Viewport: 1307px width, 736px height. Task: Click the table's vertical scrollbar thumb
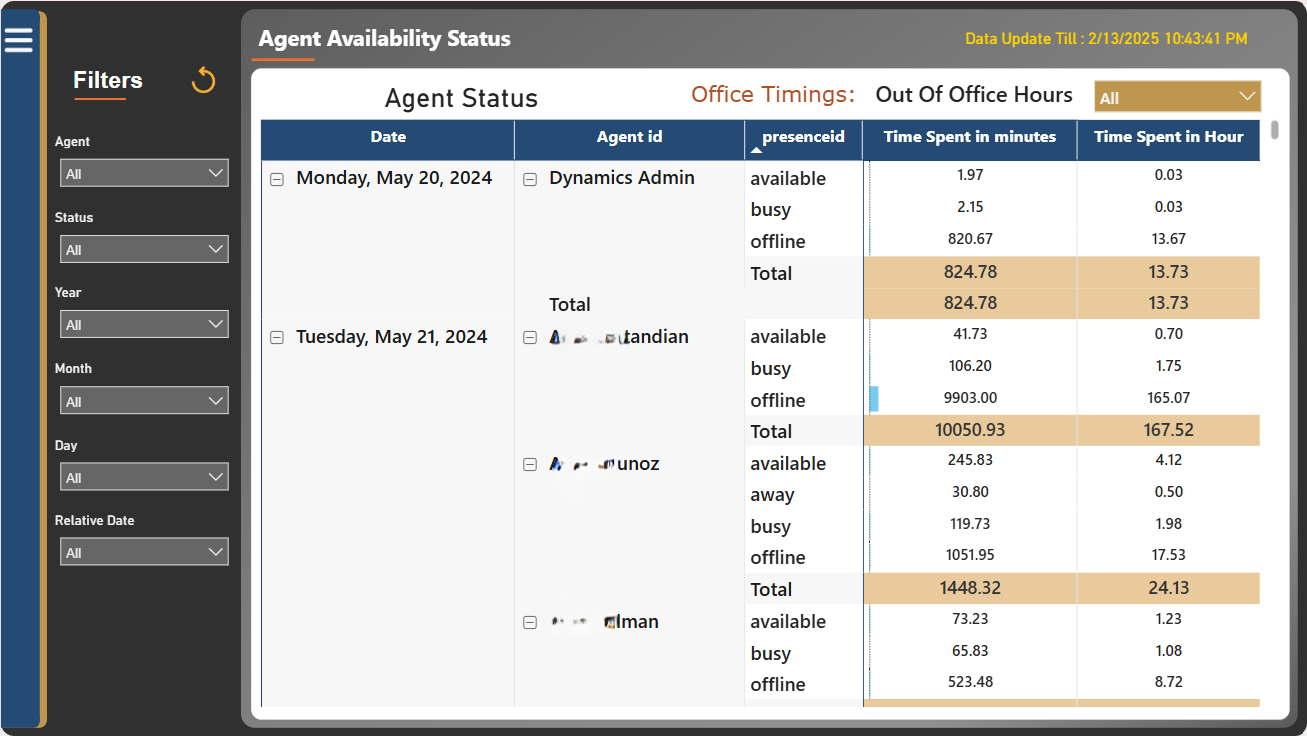pos(1274,129)
